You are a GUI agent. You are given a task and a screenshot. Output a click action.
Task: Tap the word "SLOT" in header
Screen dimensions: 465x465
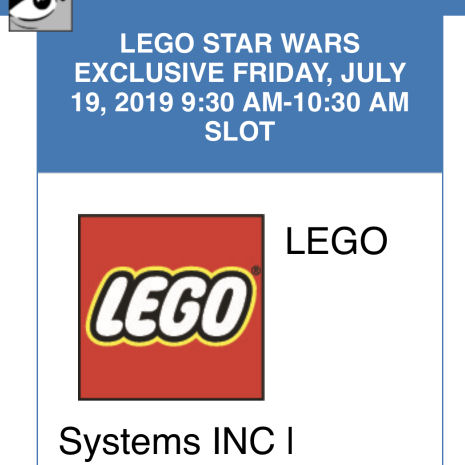tap(240, 131)
